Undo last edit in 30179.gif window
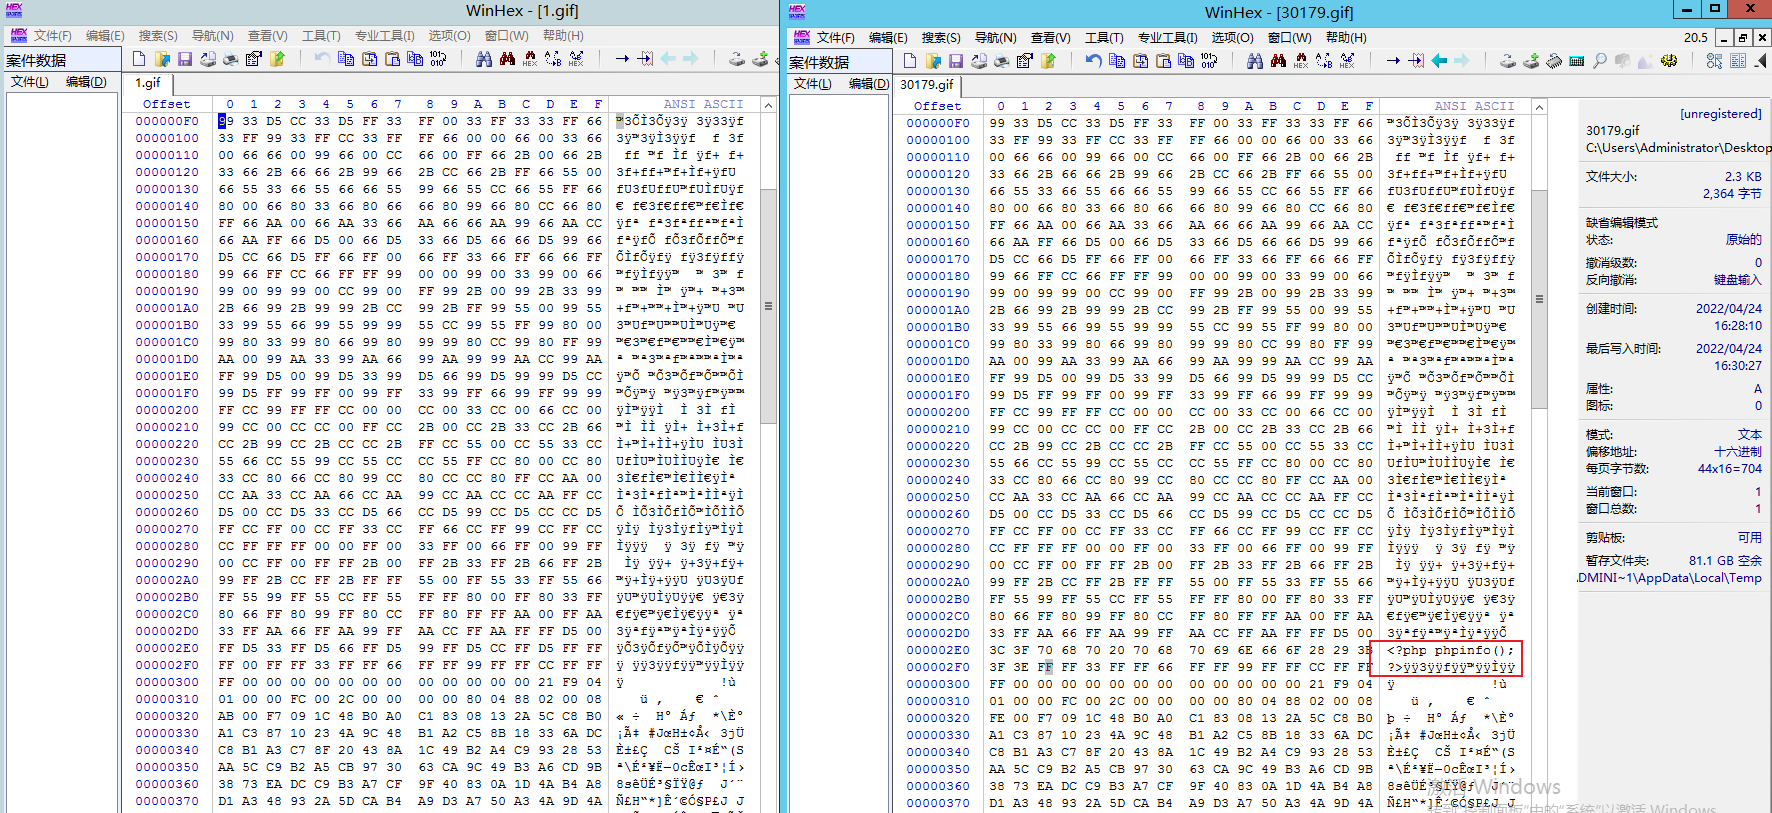The image size is (1772, 813). 1093,61
